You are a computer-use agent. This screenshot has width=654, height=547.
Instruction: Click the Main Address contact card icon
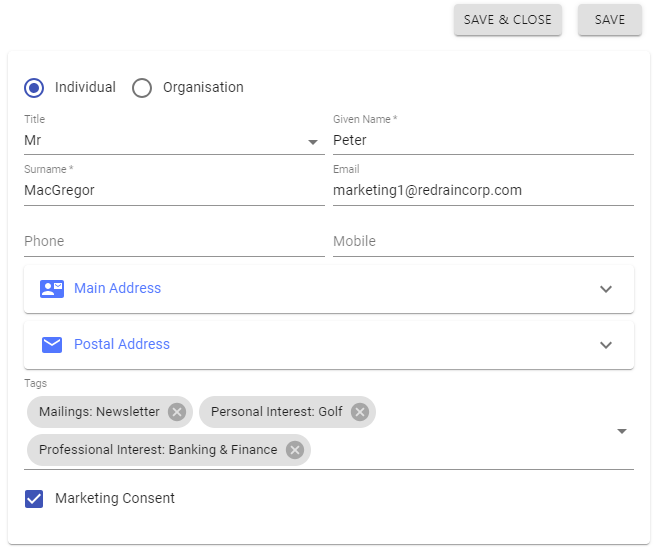52,289
